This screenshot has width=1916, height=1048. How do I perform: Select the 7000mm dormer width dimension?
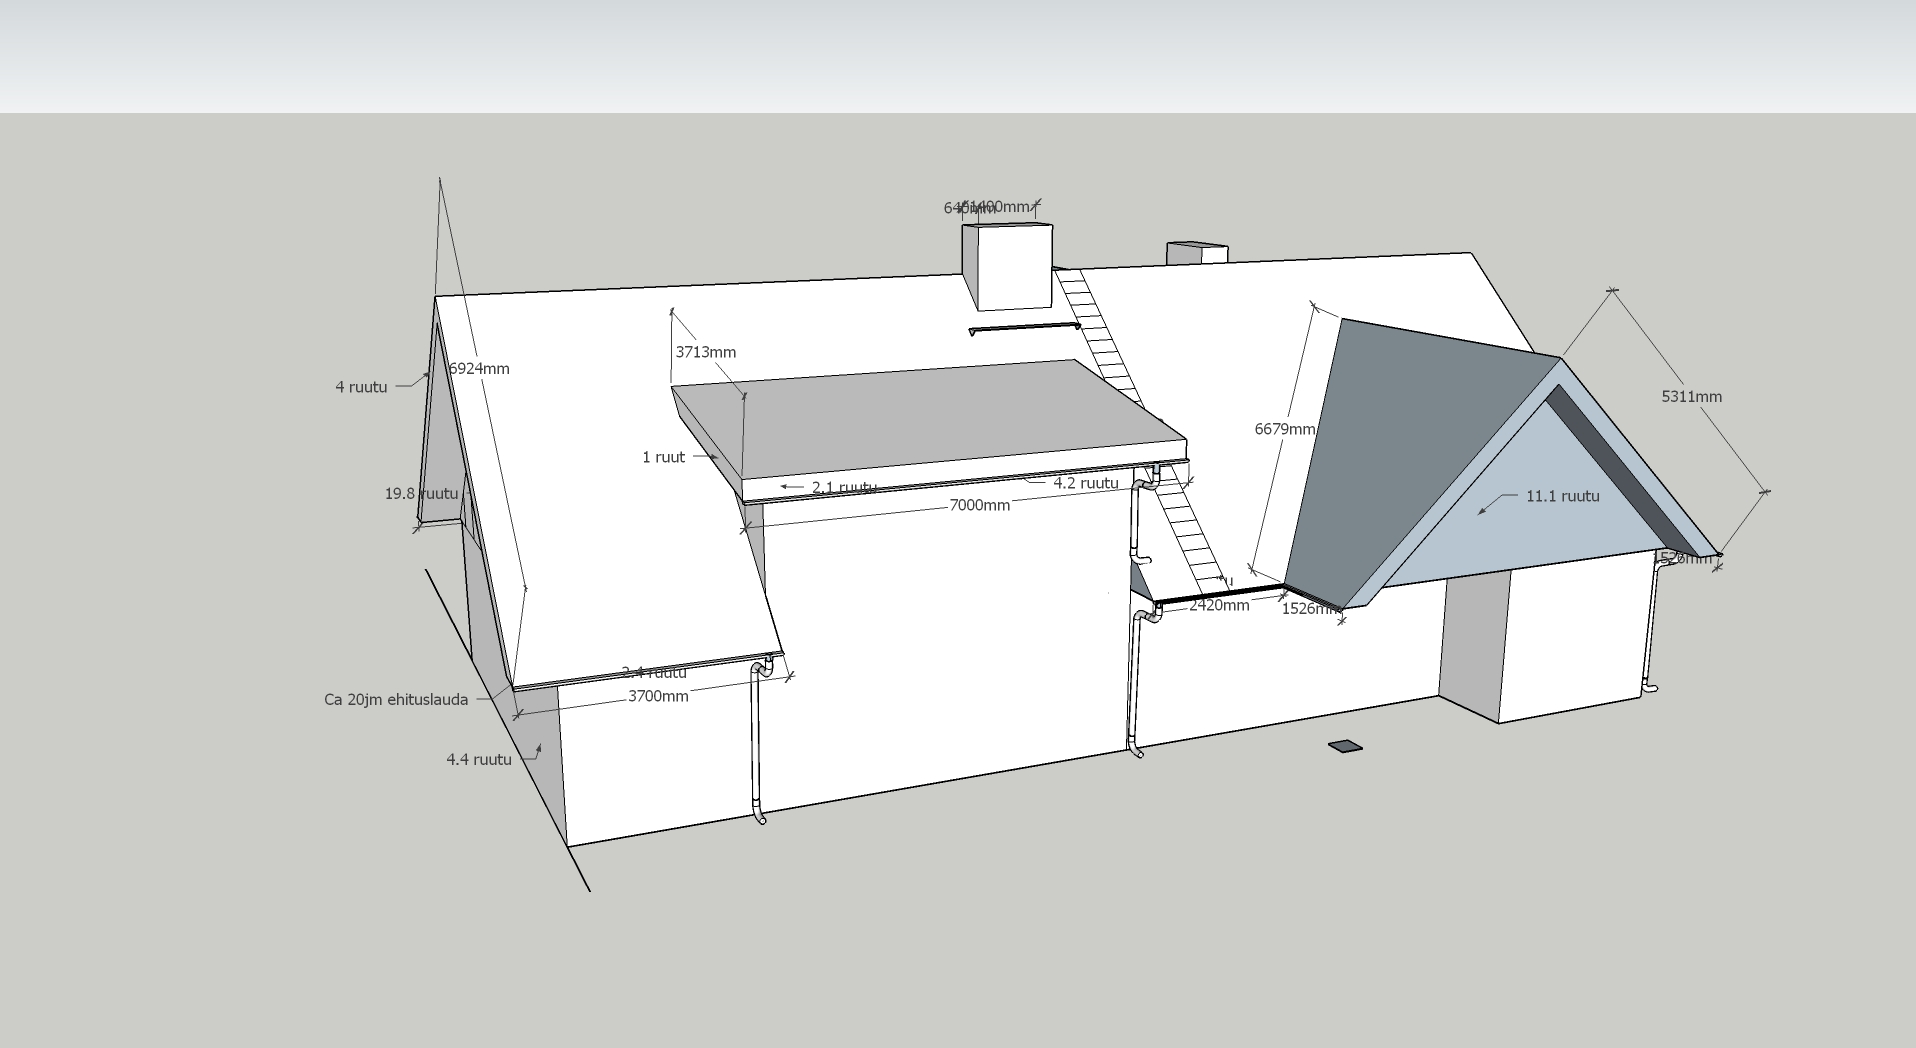979,505
